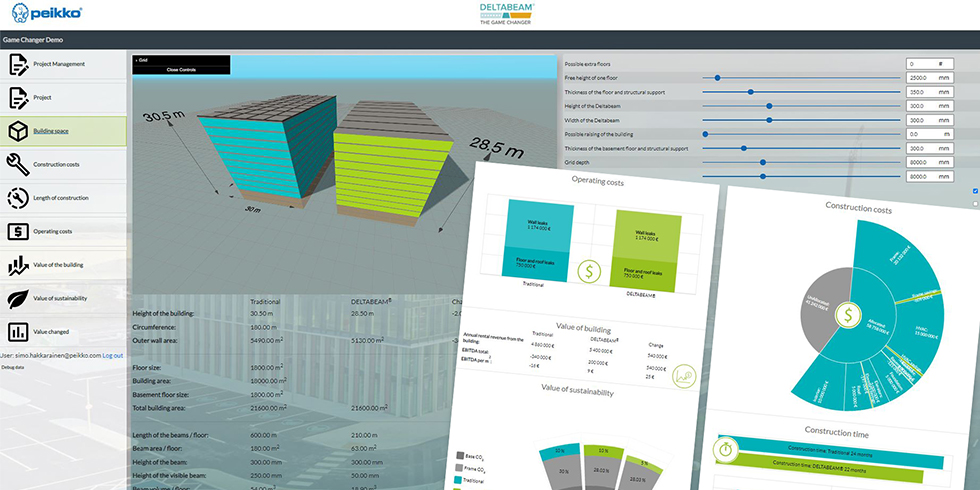Open Length of construction clock icon

(x=18, y=198)
